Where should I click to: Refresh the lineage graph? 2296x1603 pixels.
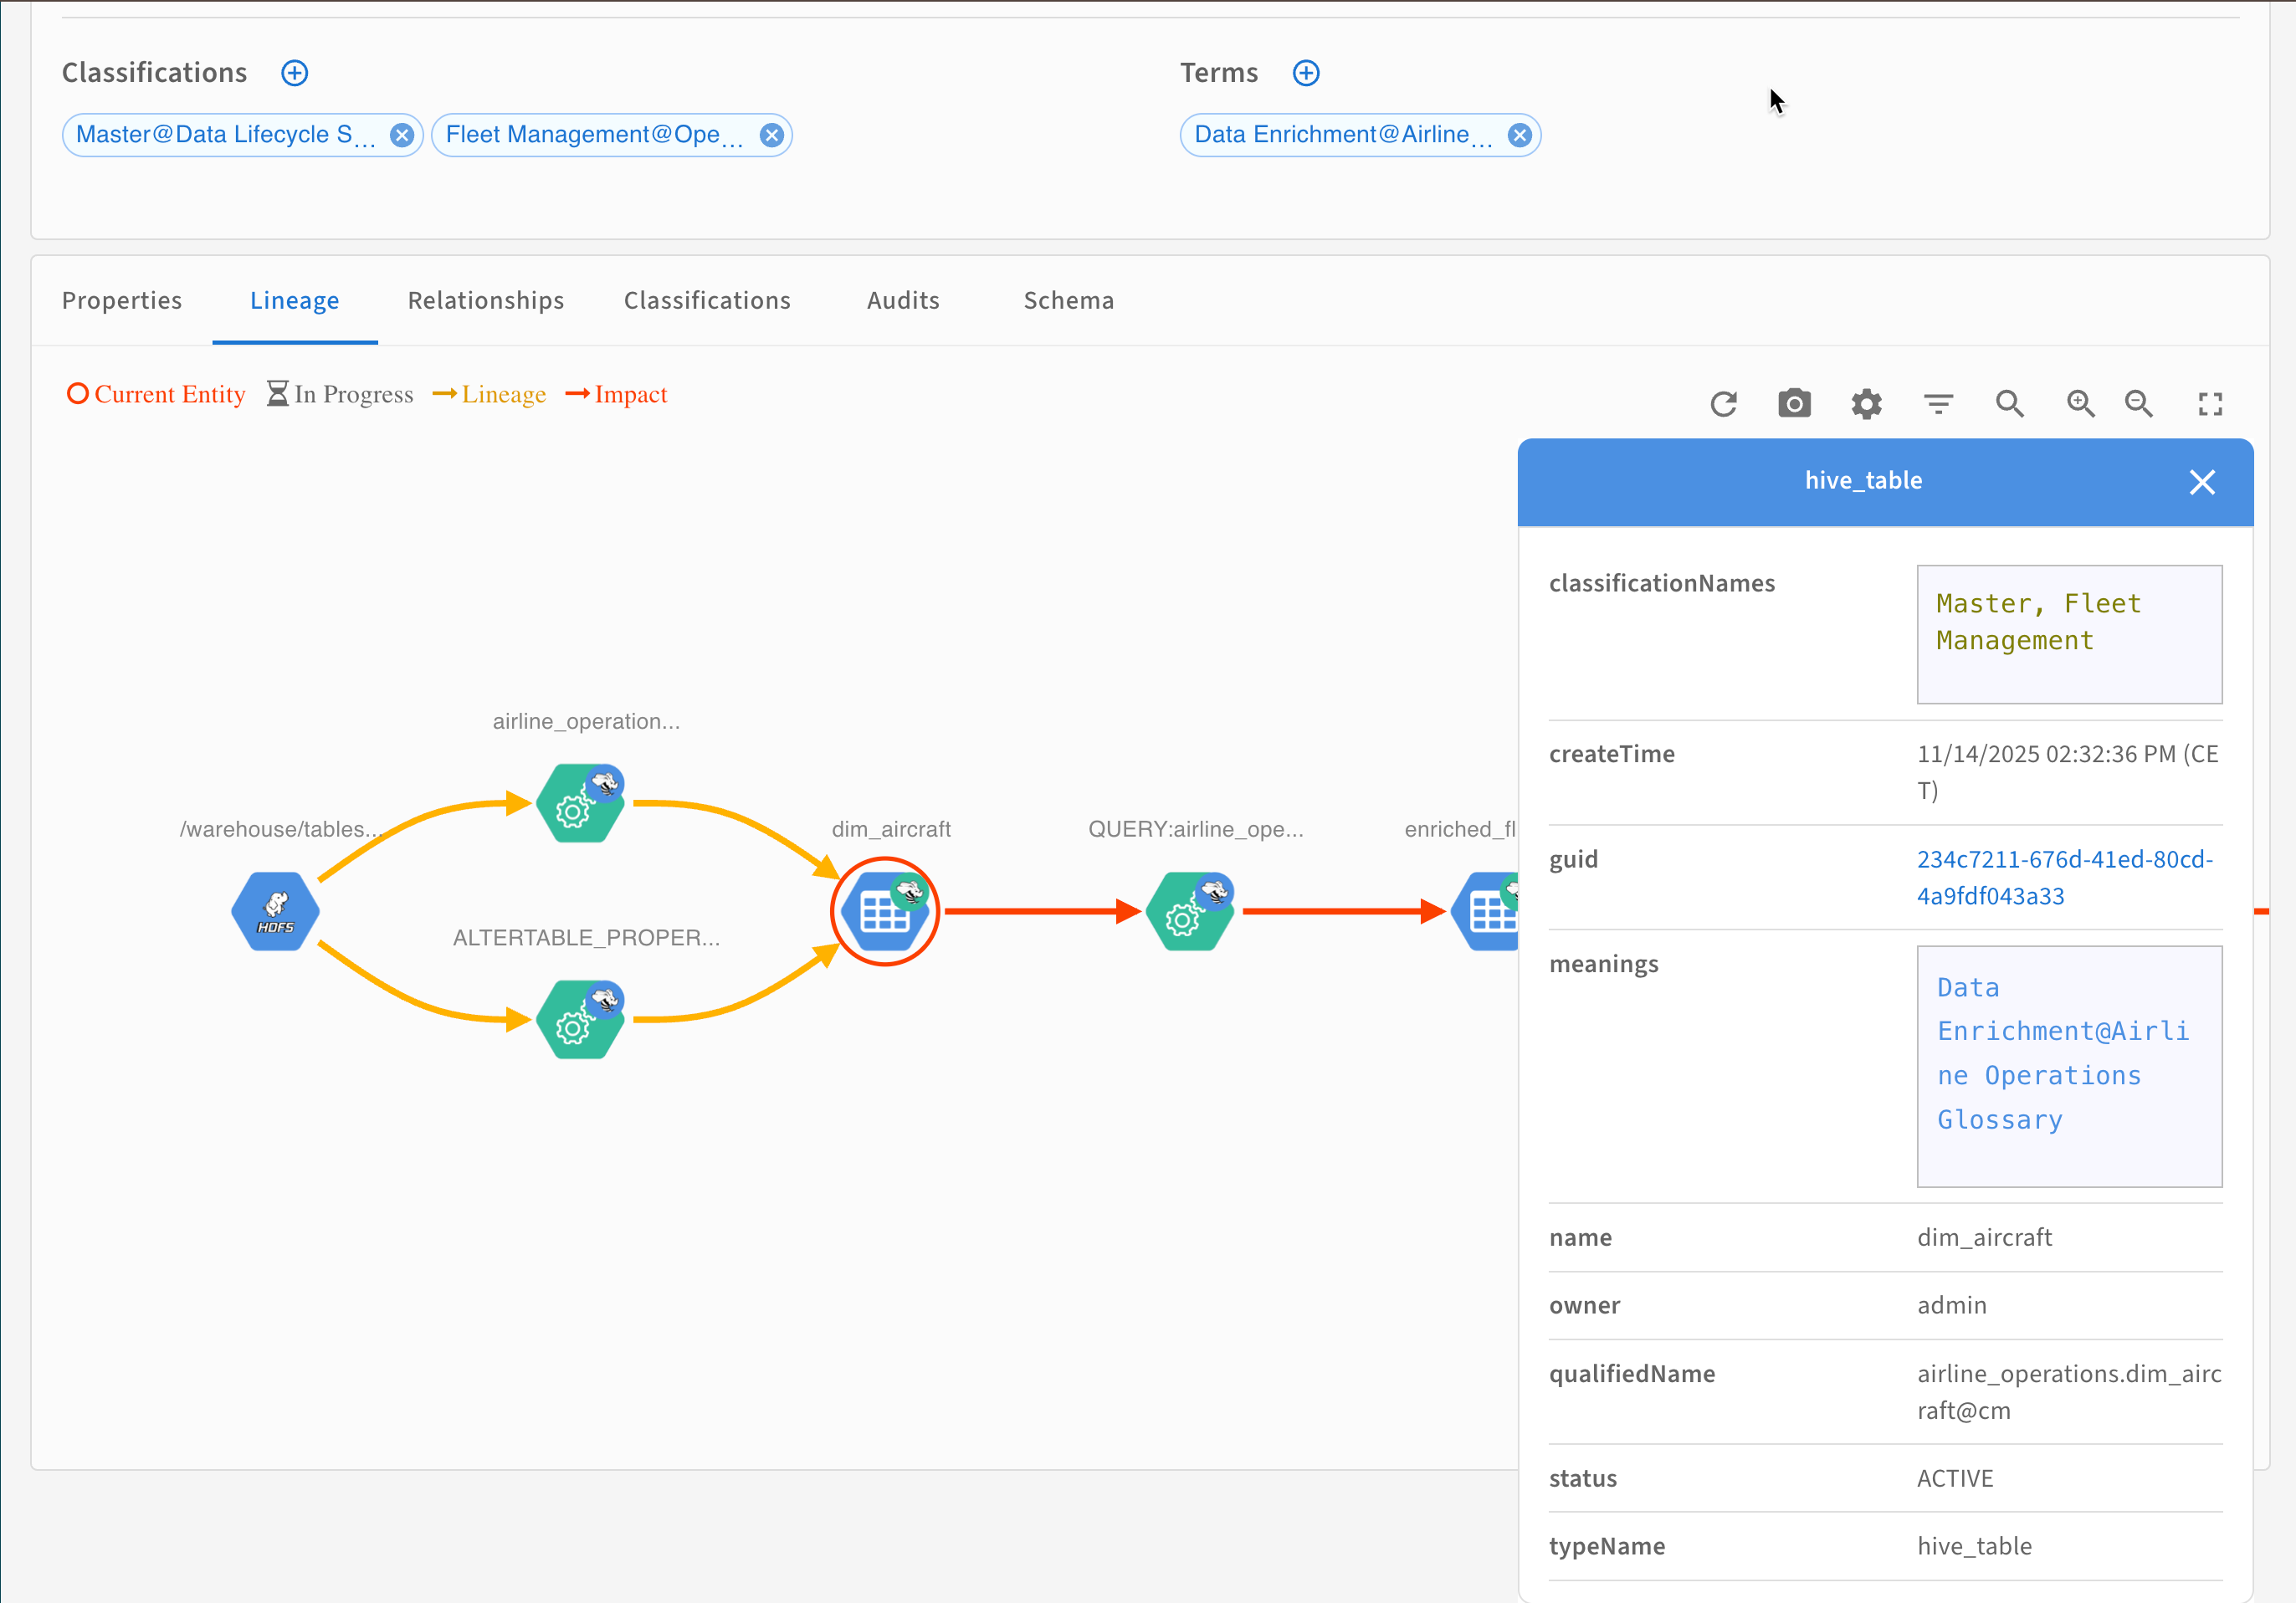tap(1723, 404)
